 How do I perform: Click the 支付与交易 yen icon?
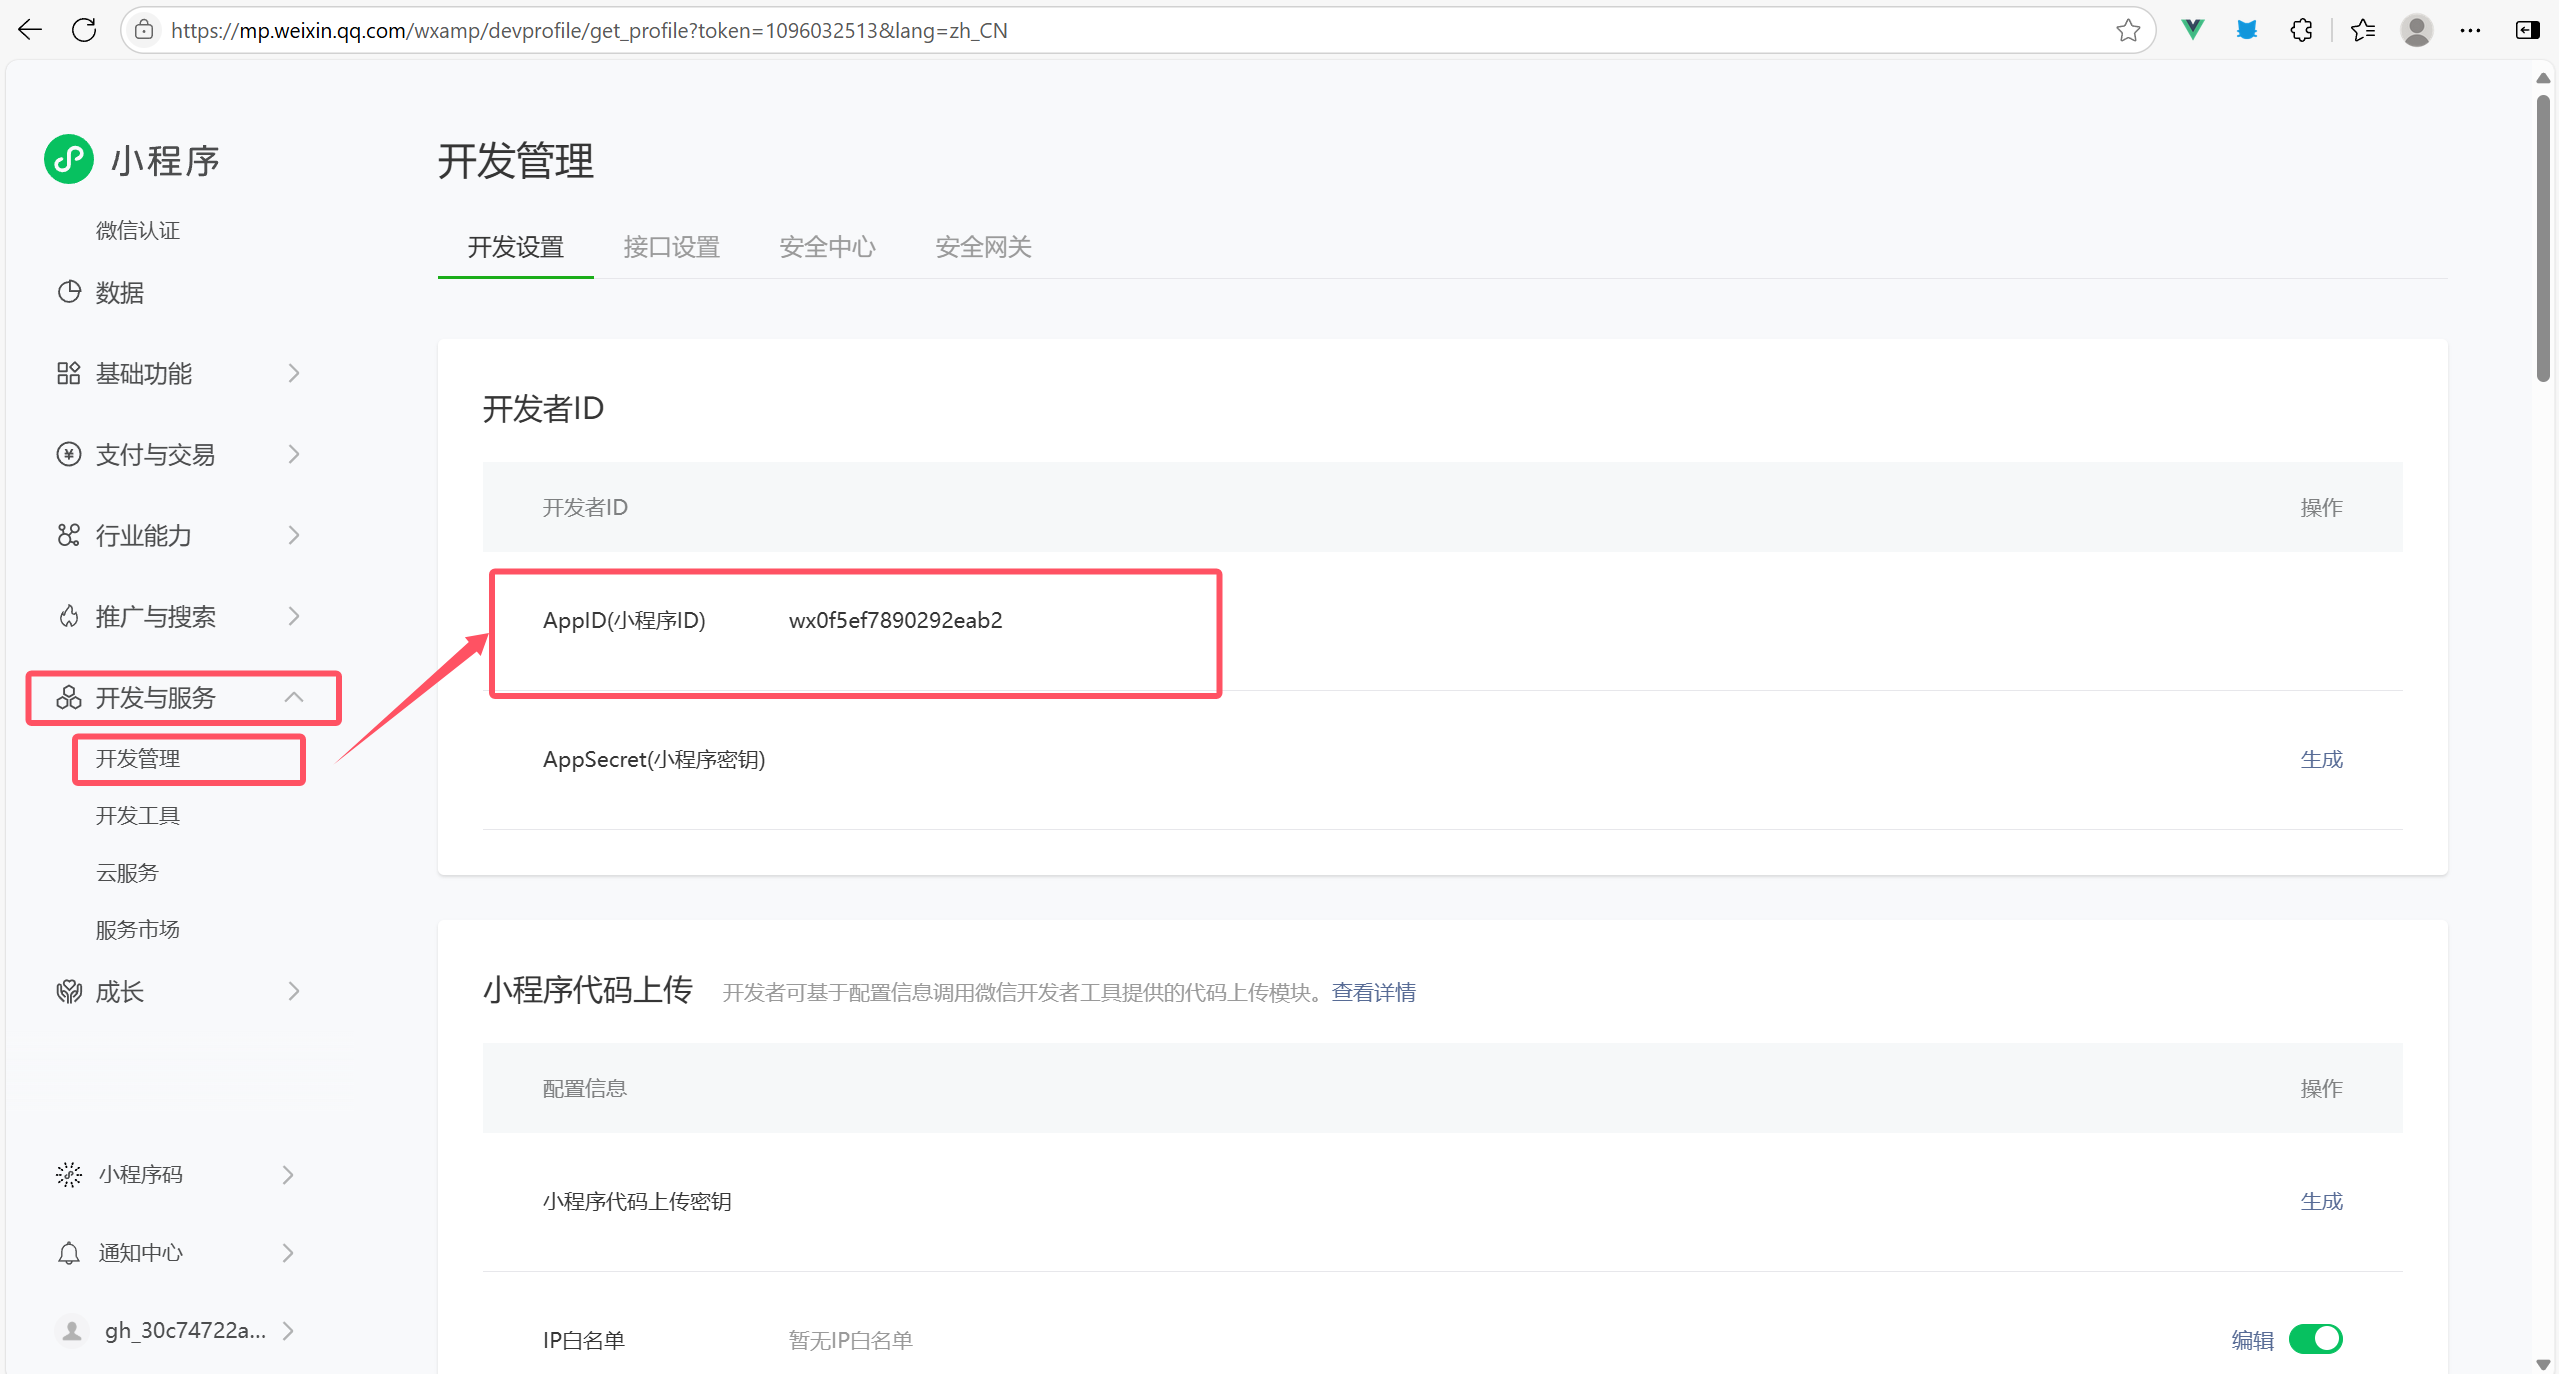[x=68, y=454]
